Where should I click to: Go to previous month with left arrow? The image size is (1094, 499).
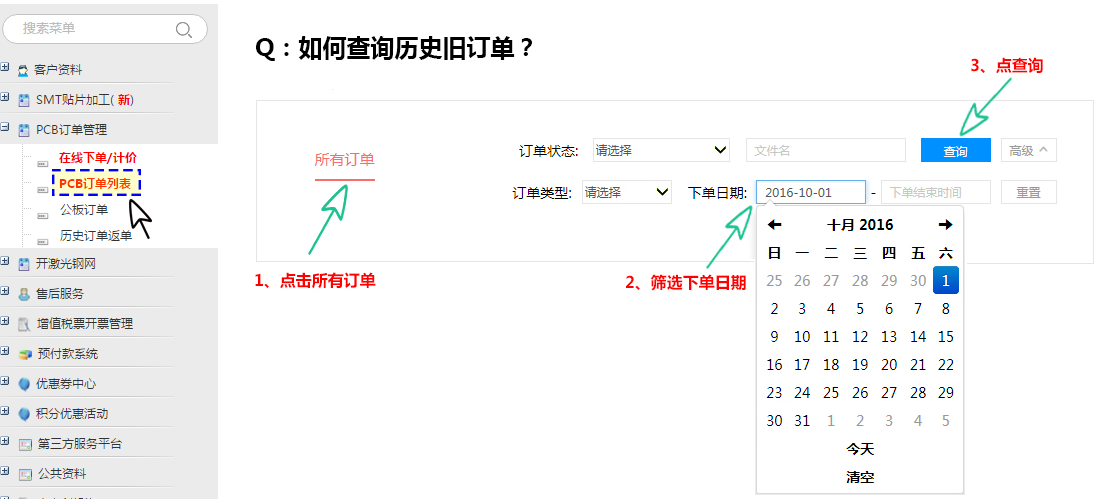click(x=774, y=225)
